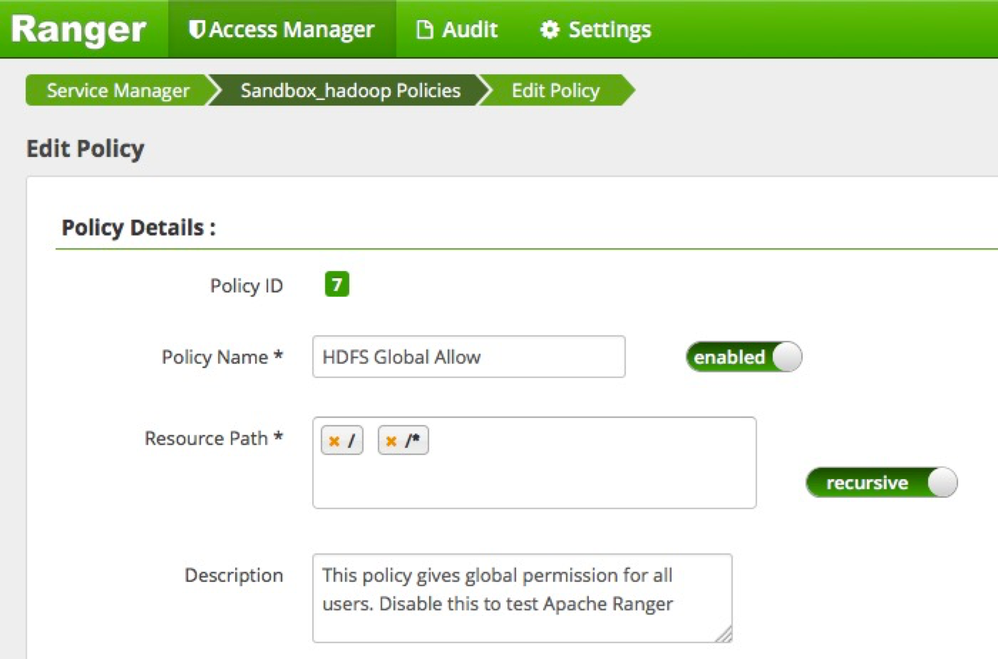This screenshot has width=998, height=659.
Task: Click the Policy Name text field
Action: [468, 357]
